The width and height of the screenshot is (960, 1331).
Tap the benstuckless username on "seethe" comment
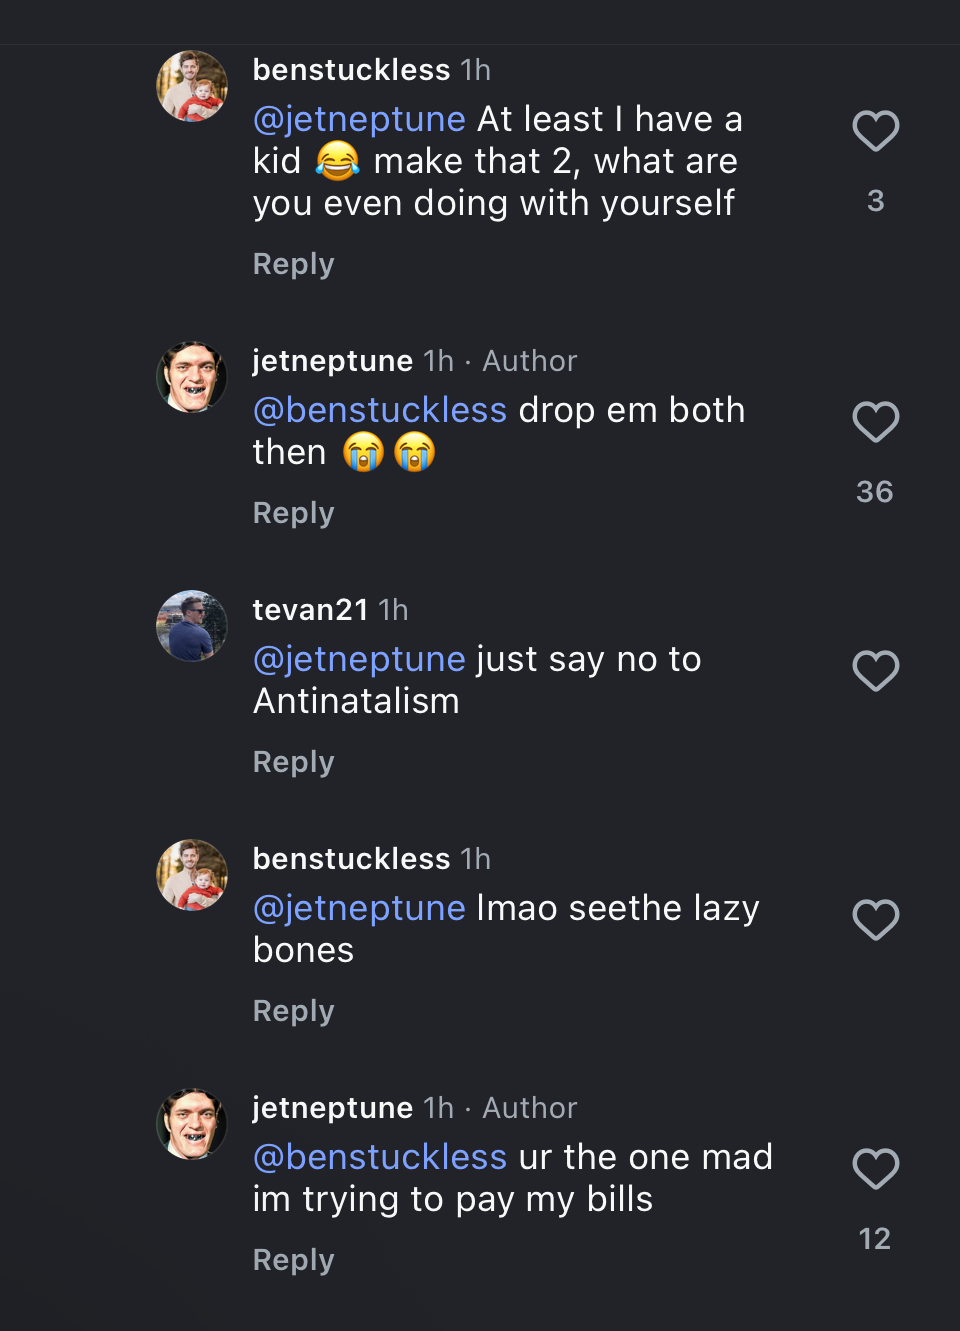[351, 858]
